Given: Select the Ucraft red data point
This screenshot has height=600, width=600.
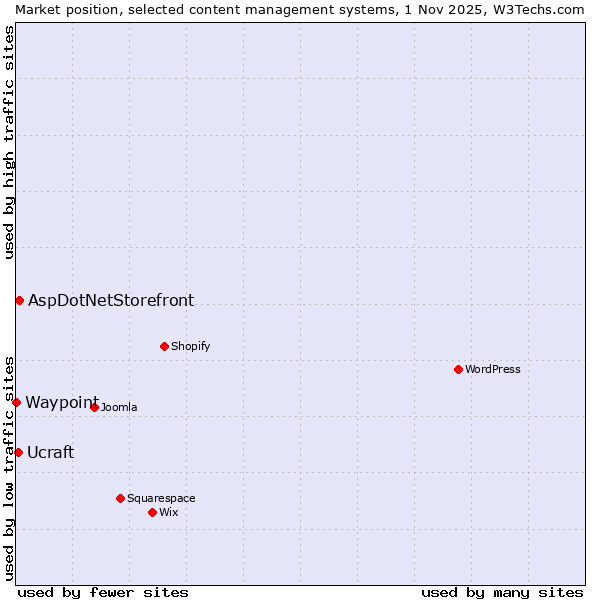Looking at the screenshot, I should (x=18, y=452).
